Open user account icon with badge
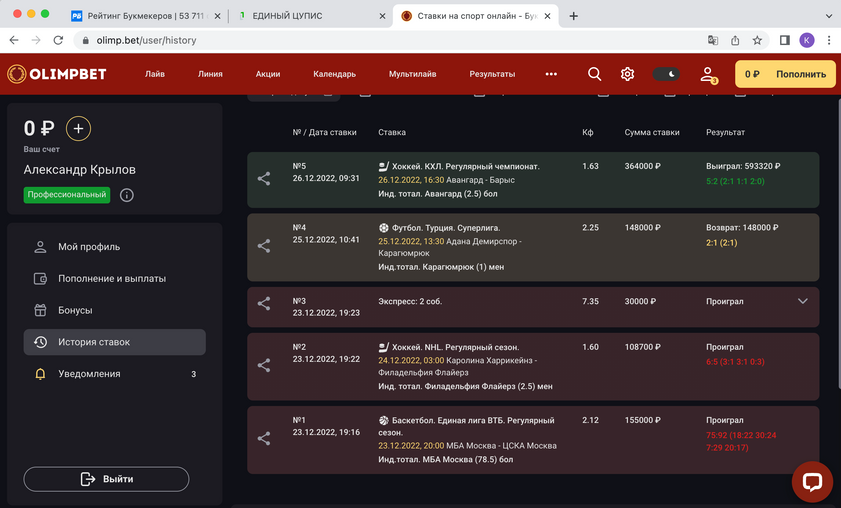Viewport: 841px width, 508px height. click(709, 75)
